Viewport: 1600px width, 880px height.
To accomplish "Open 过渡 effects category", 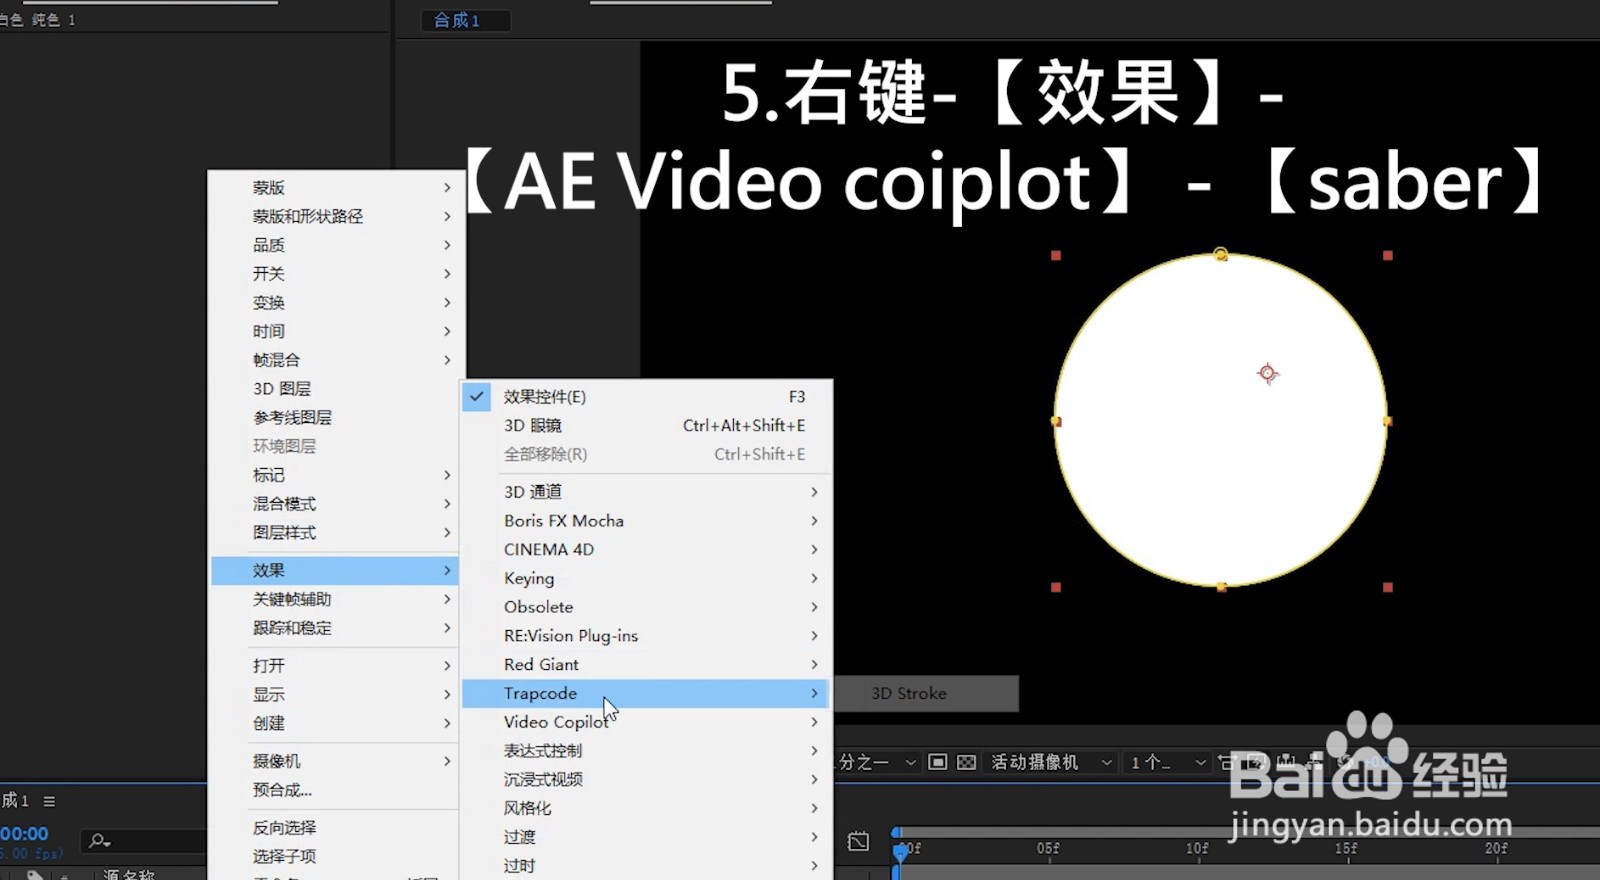I will click(646, 837).
